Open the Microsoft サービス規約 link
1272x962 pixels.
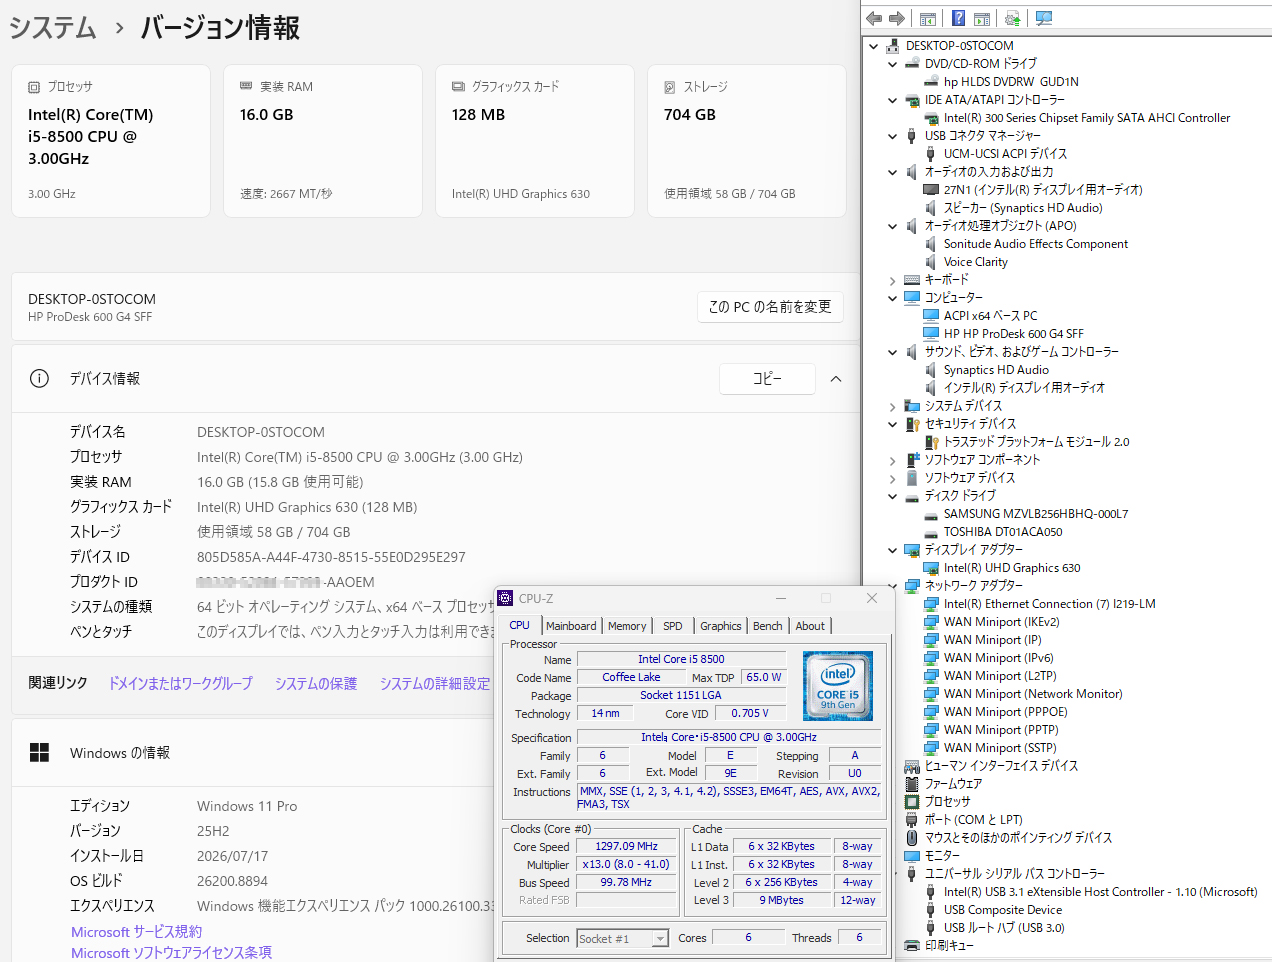pos(136,931)
